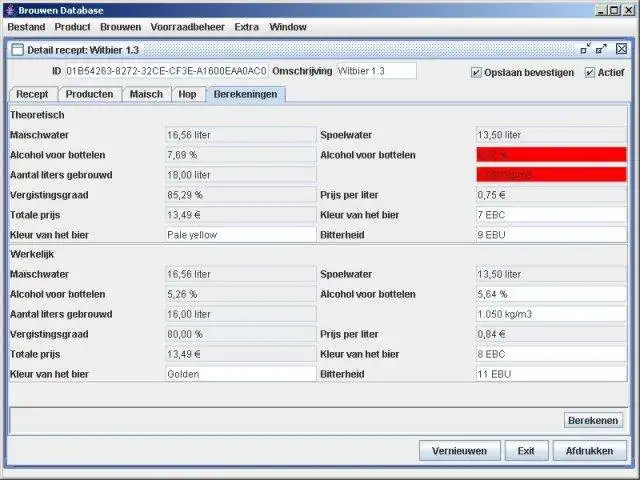Click the Vergistingsgraad value 85,29 %

point(240,195)
